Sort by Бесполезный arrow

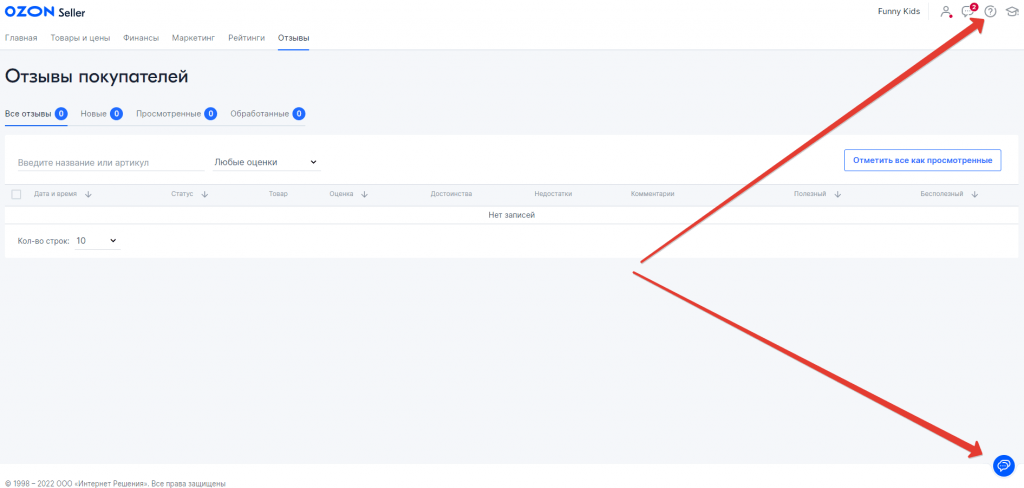coord(974,194)
